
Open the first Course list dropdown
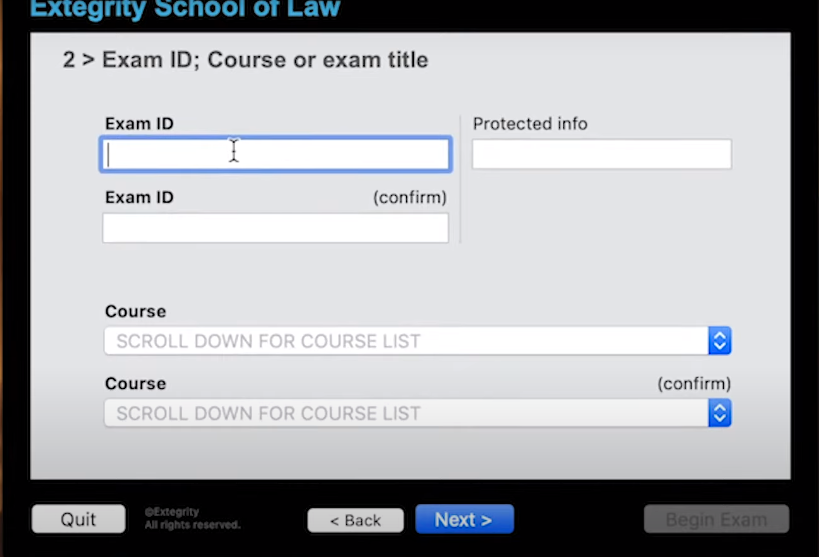(406, 341)
